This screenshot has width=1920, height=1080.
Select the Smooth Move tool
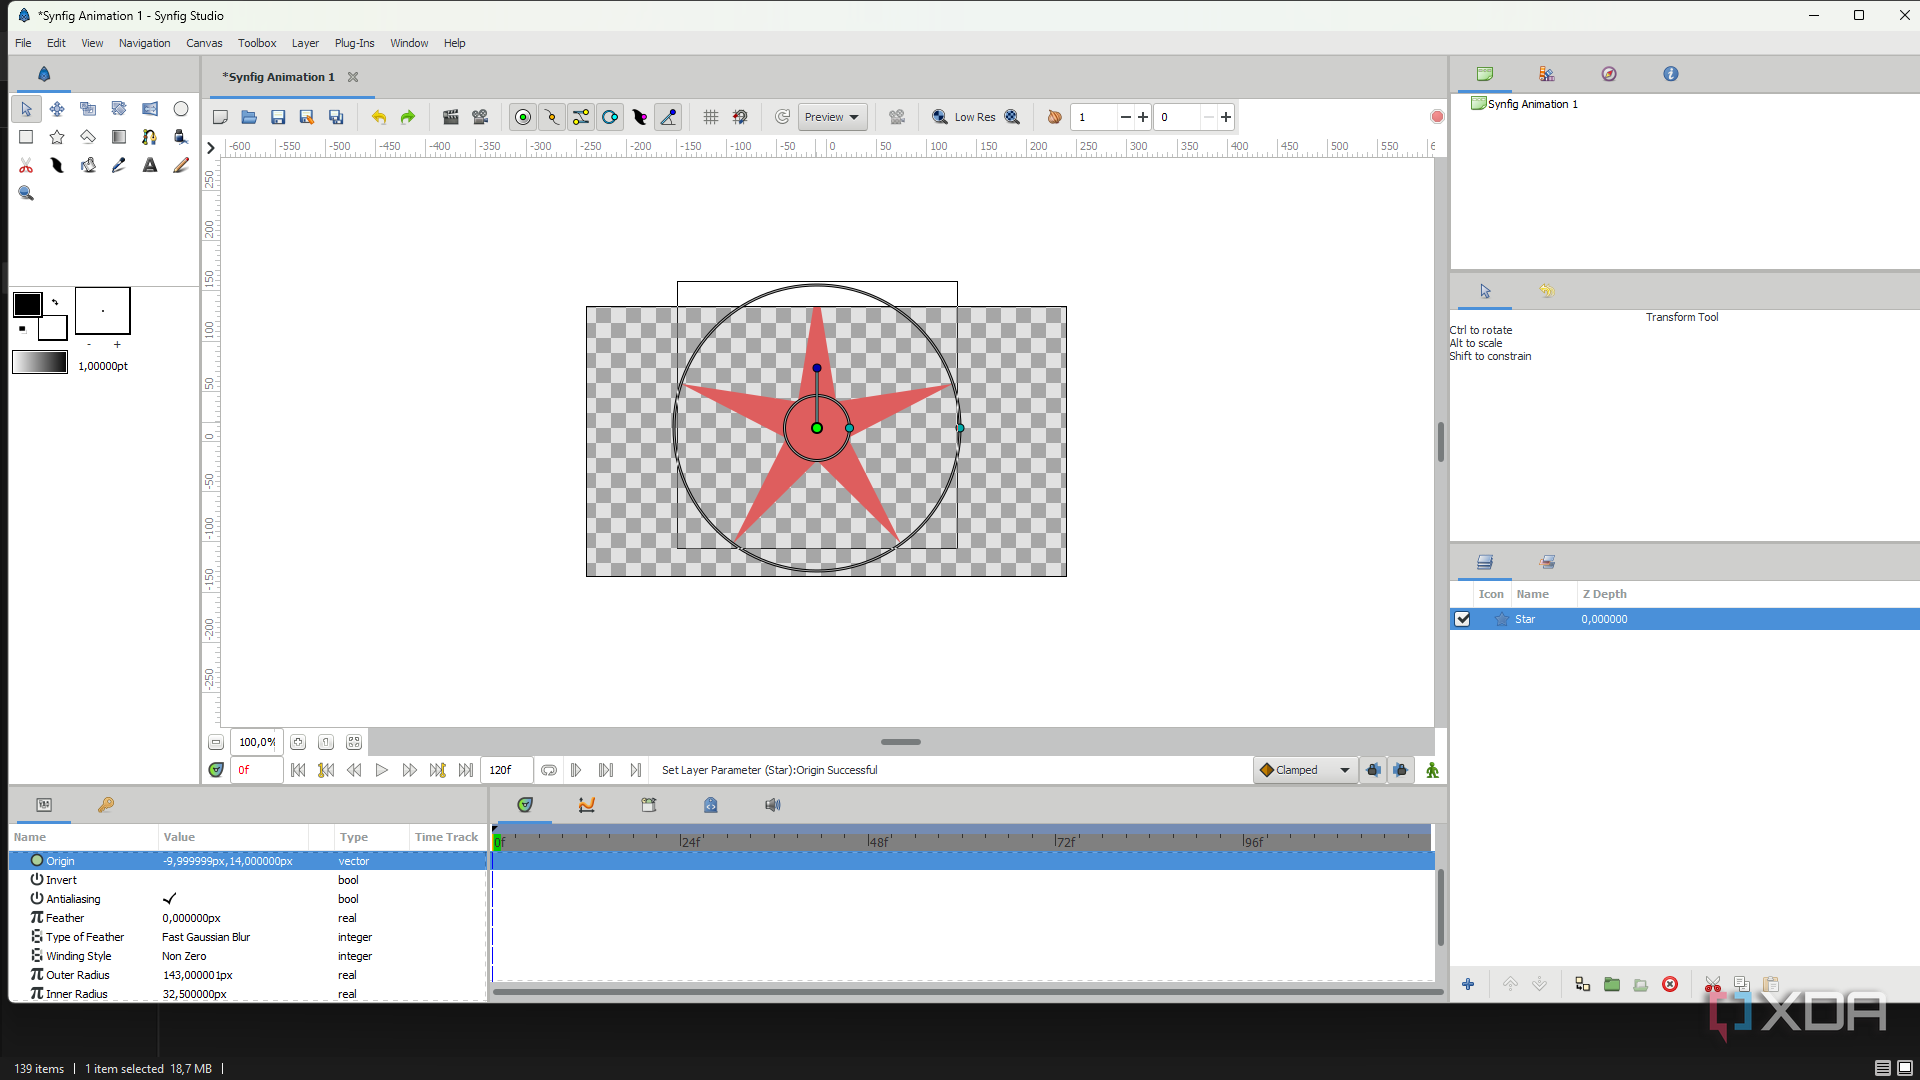point(57,109)
